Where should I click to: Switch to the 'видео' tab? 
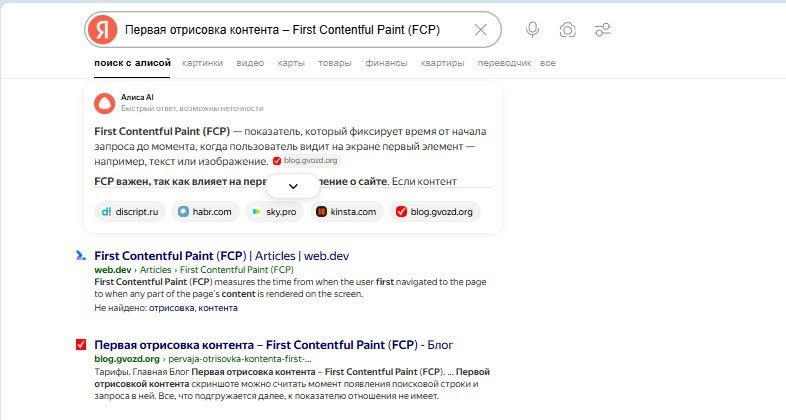pyautogui.click(x=250, y=63)
